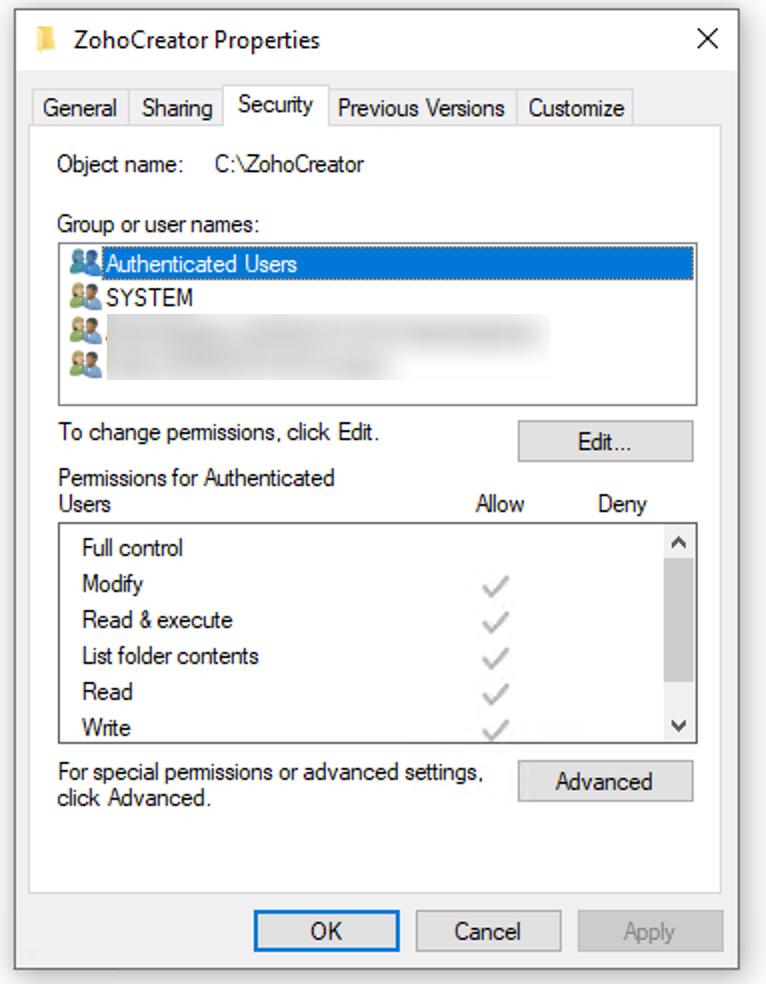Click the permissions list scrollbar thumb
The height and width of the screenshot is (984, 766).
tap(678, 620)
